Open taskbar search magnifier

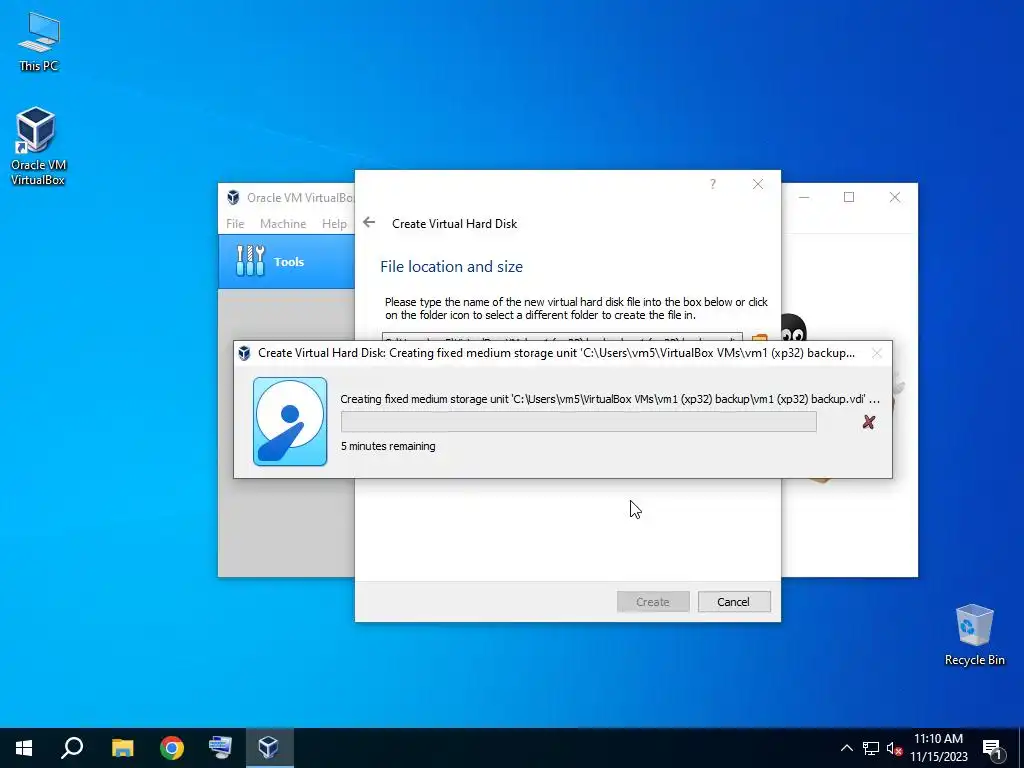(x=72, y=748)
